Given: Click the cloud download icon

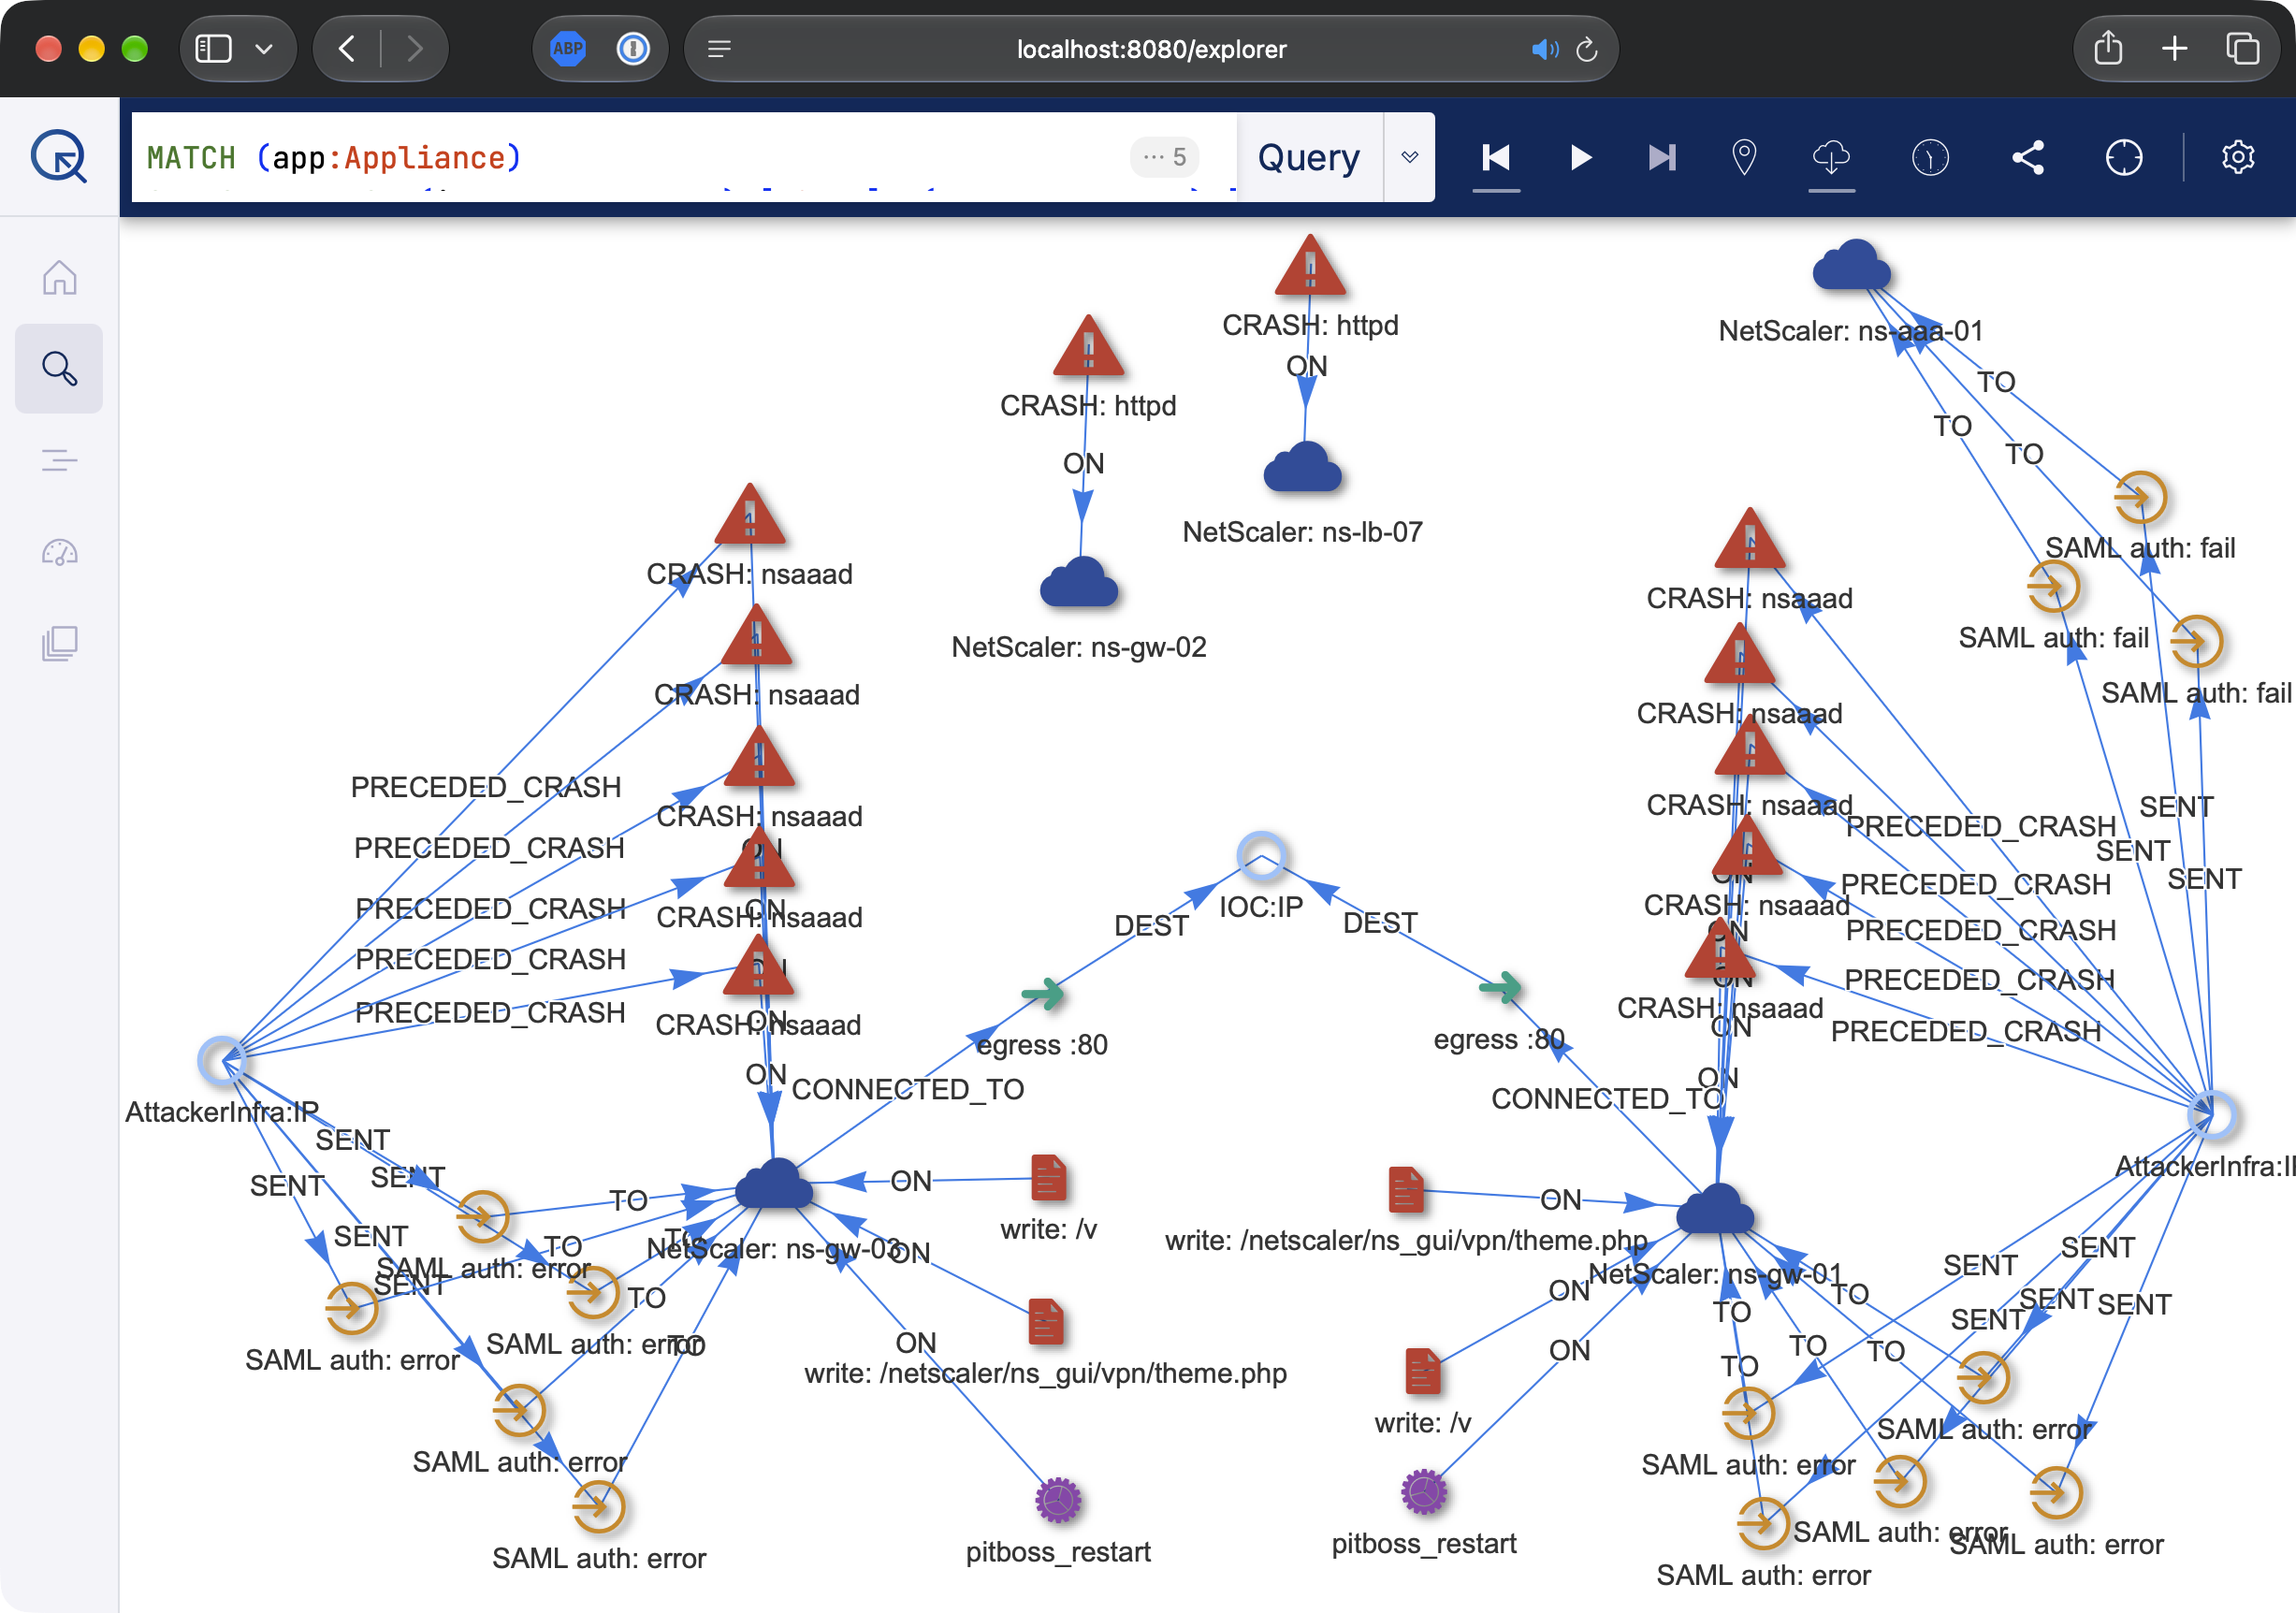Looking at the screenshot, I should (x=1831, y=157).
